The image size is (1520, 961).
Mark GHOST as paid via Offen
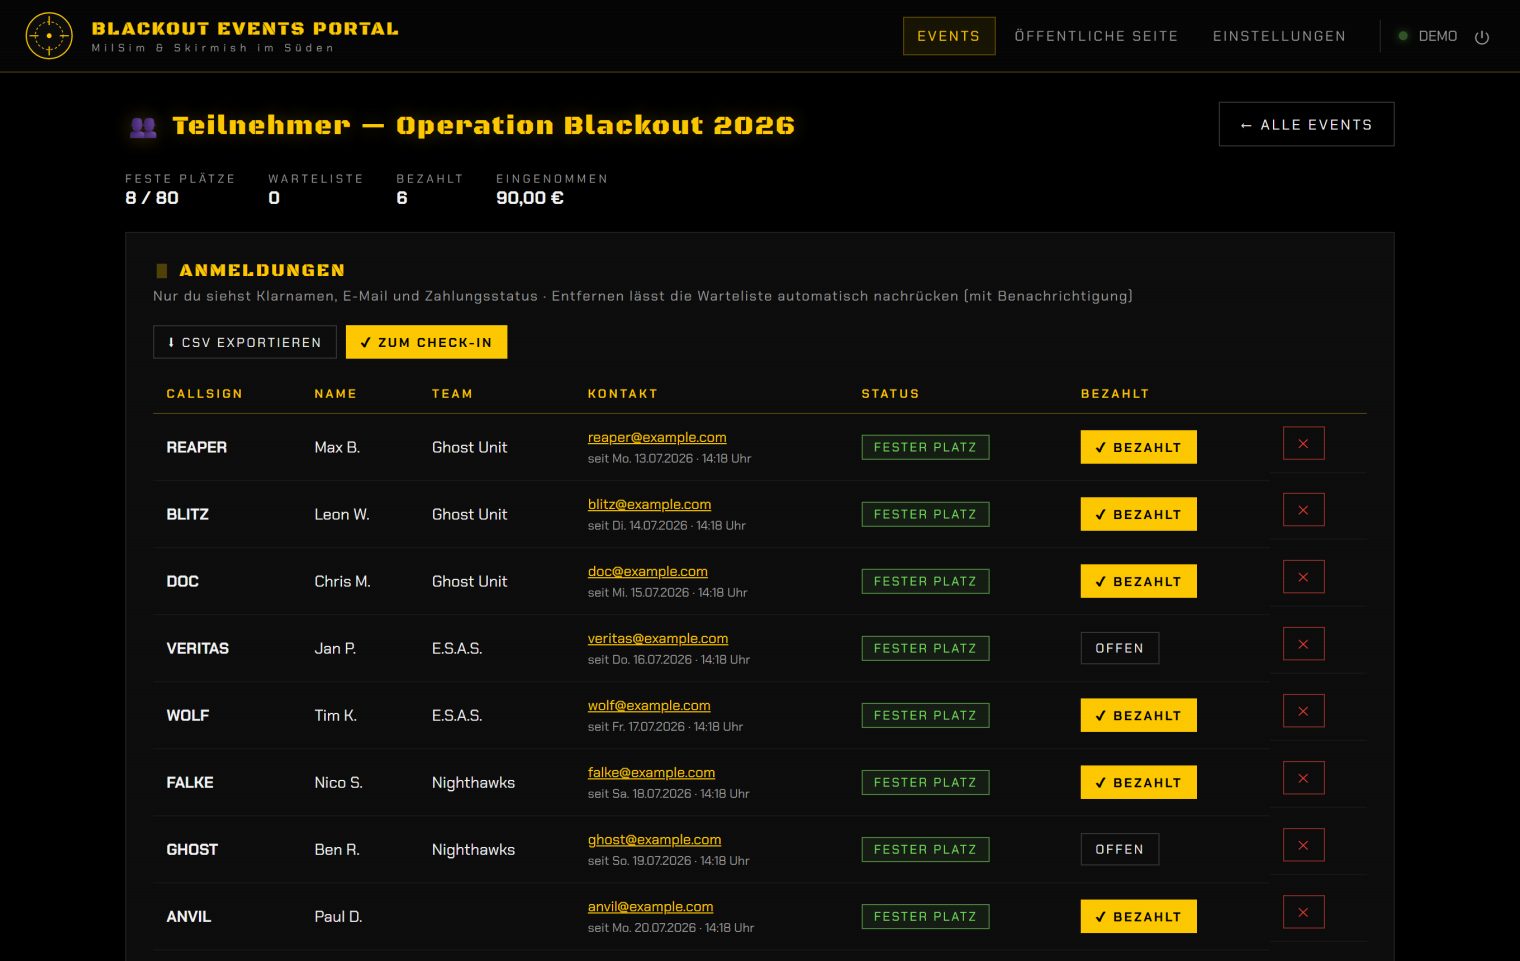point(1119,849)
